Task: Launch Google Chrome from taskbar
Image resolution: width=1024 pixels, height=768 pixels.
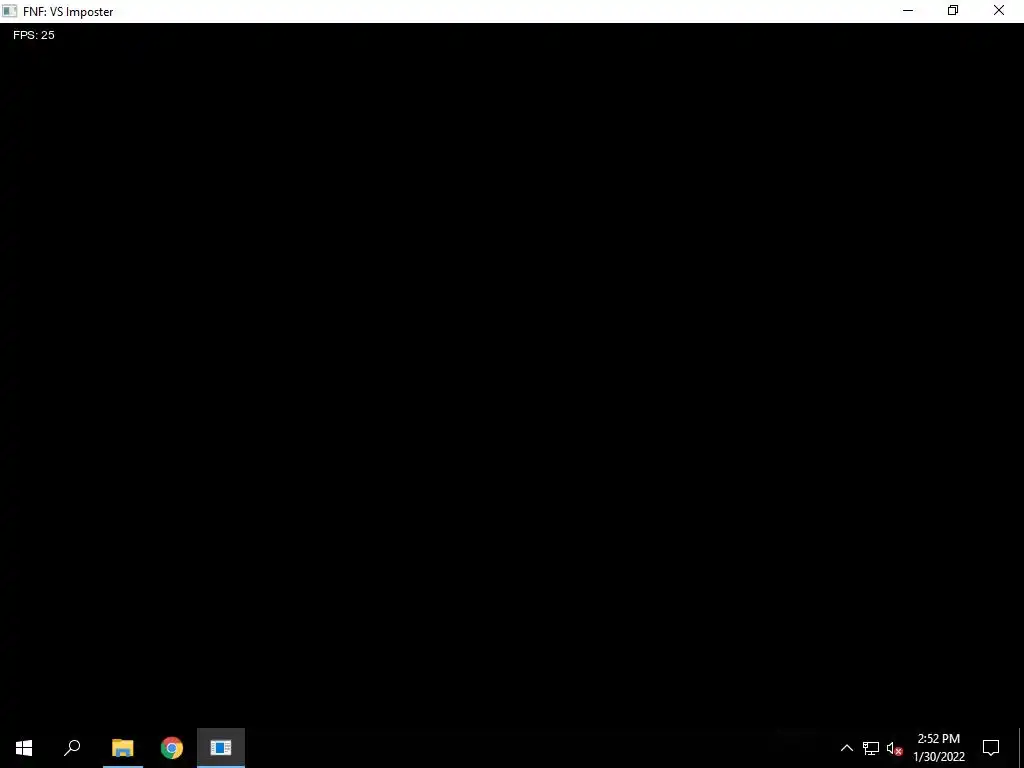Action: (x=172, y=748)
